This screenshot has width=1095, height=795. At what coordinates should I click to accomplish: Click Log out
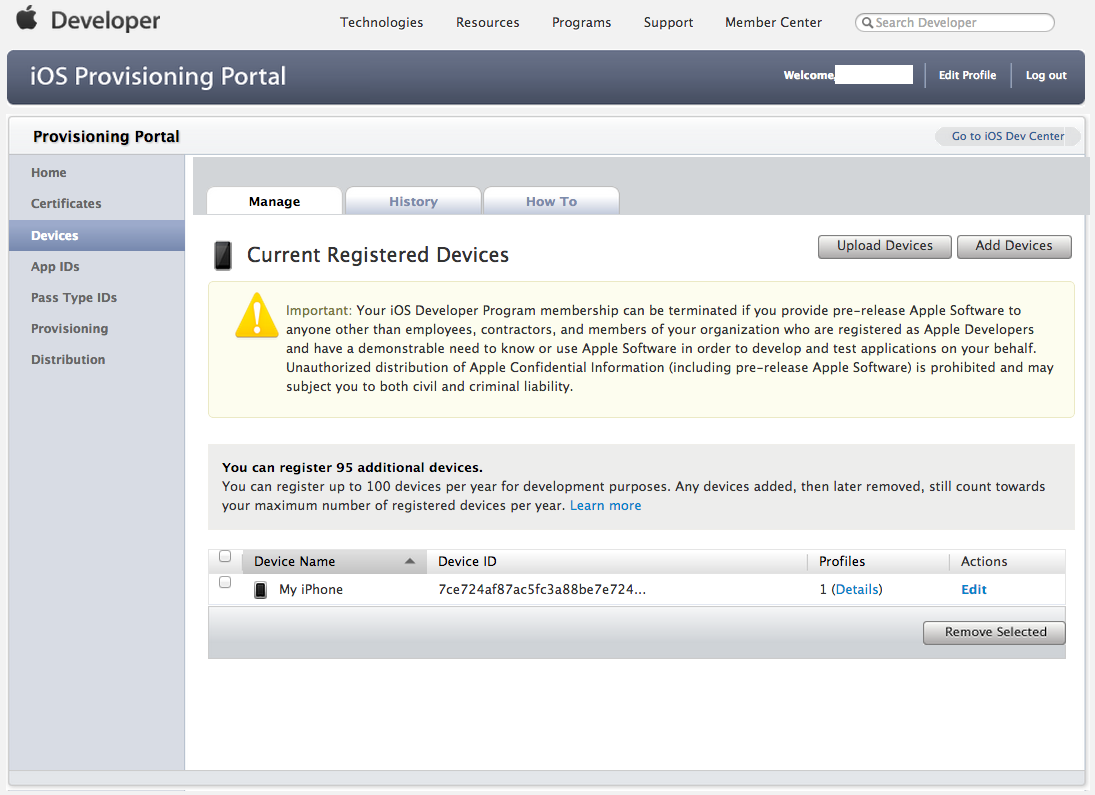click(1046, 75)
